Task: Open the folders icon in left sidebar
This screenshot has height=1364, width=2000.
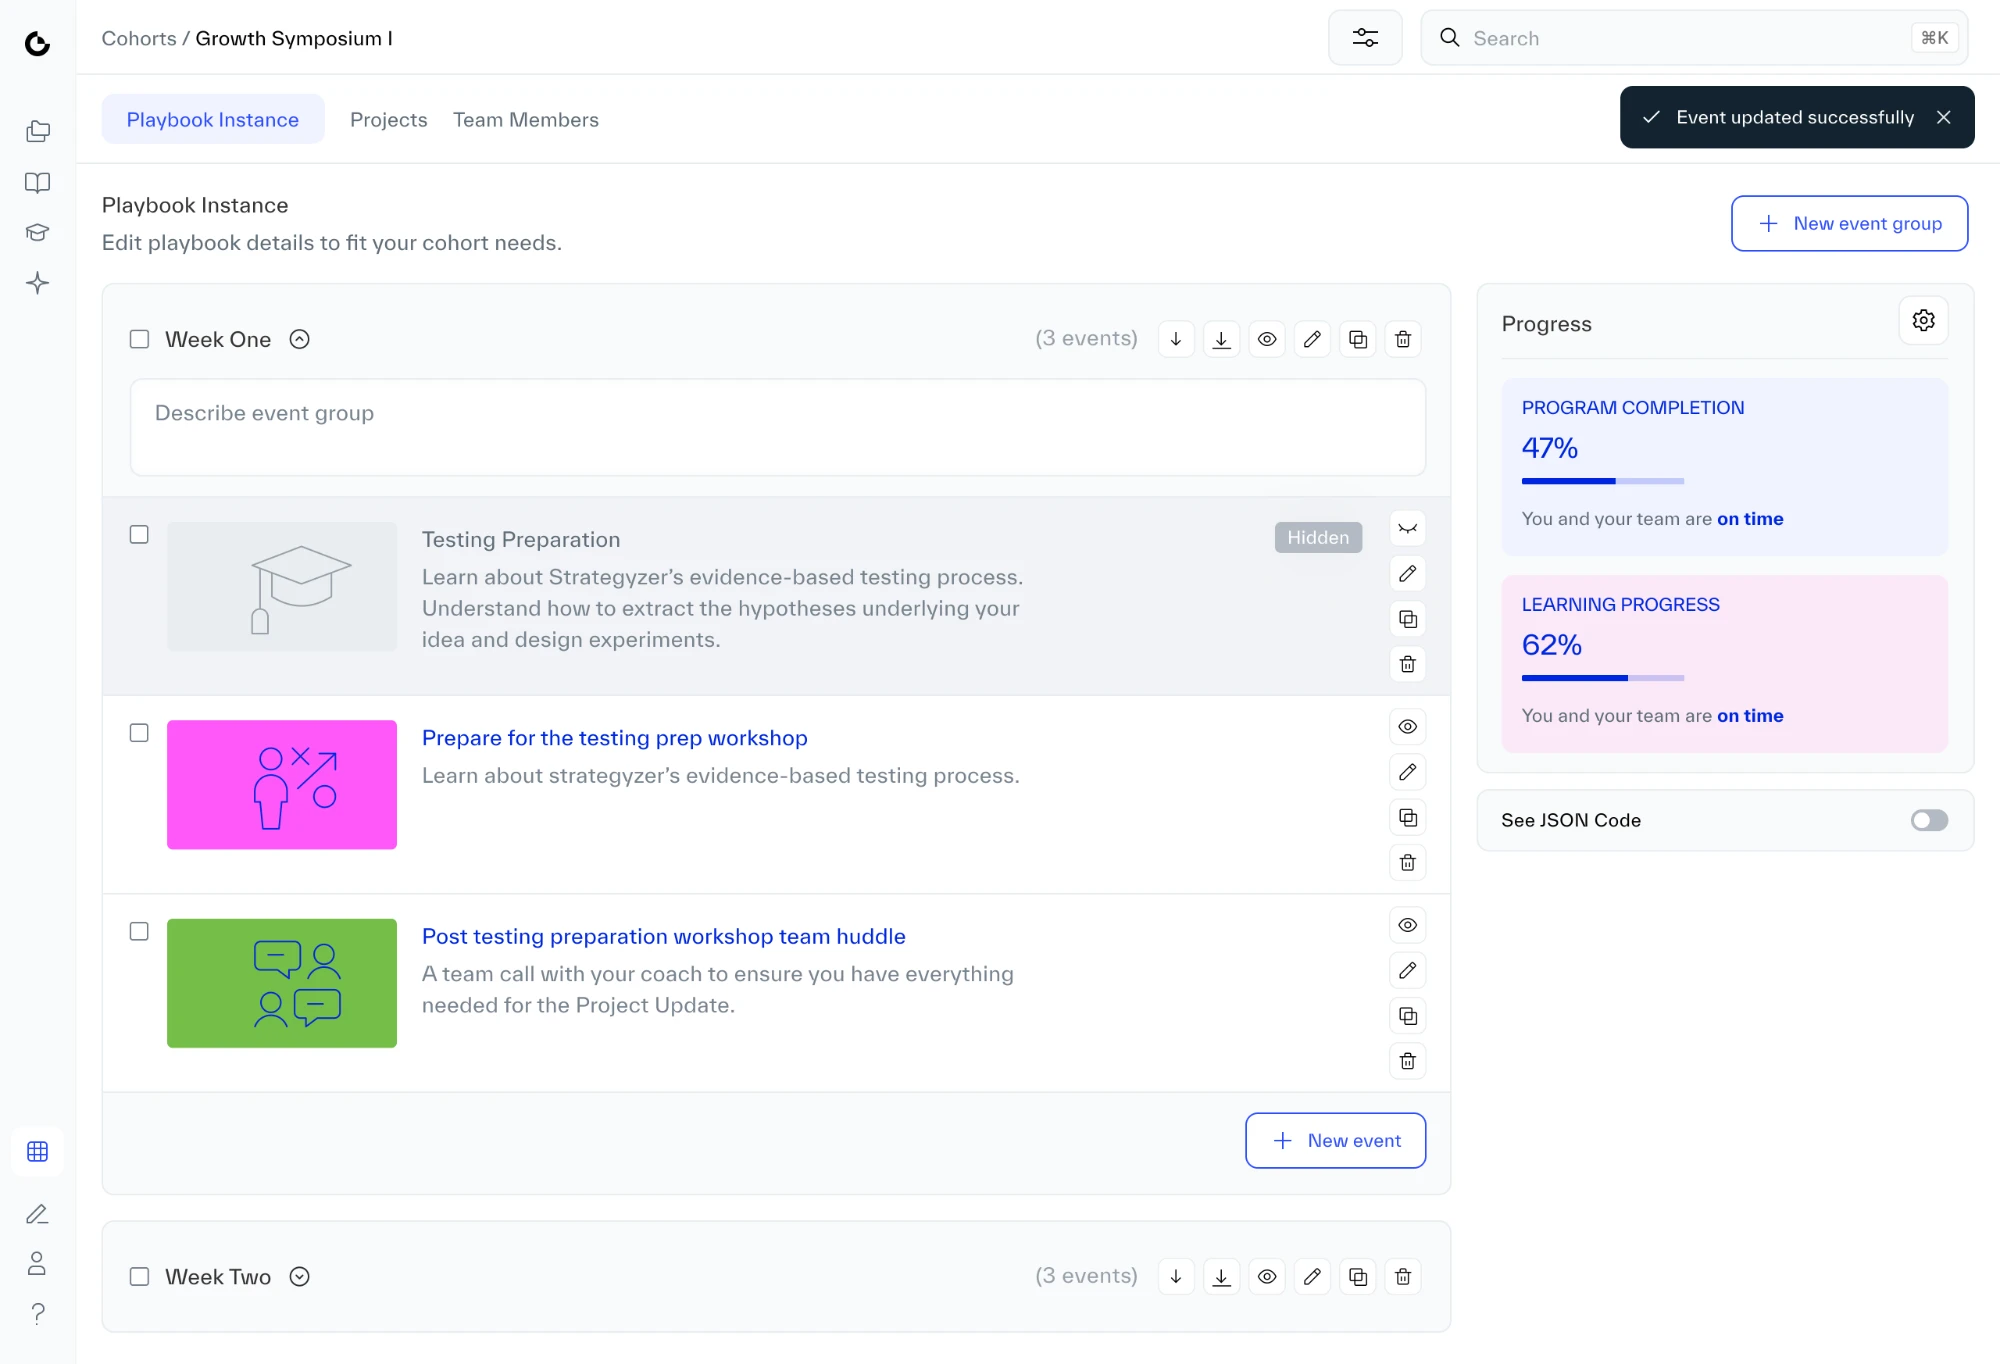Action: click(x=38, y=131)
